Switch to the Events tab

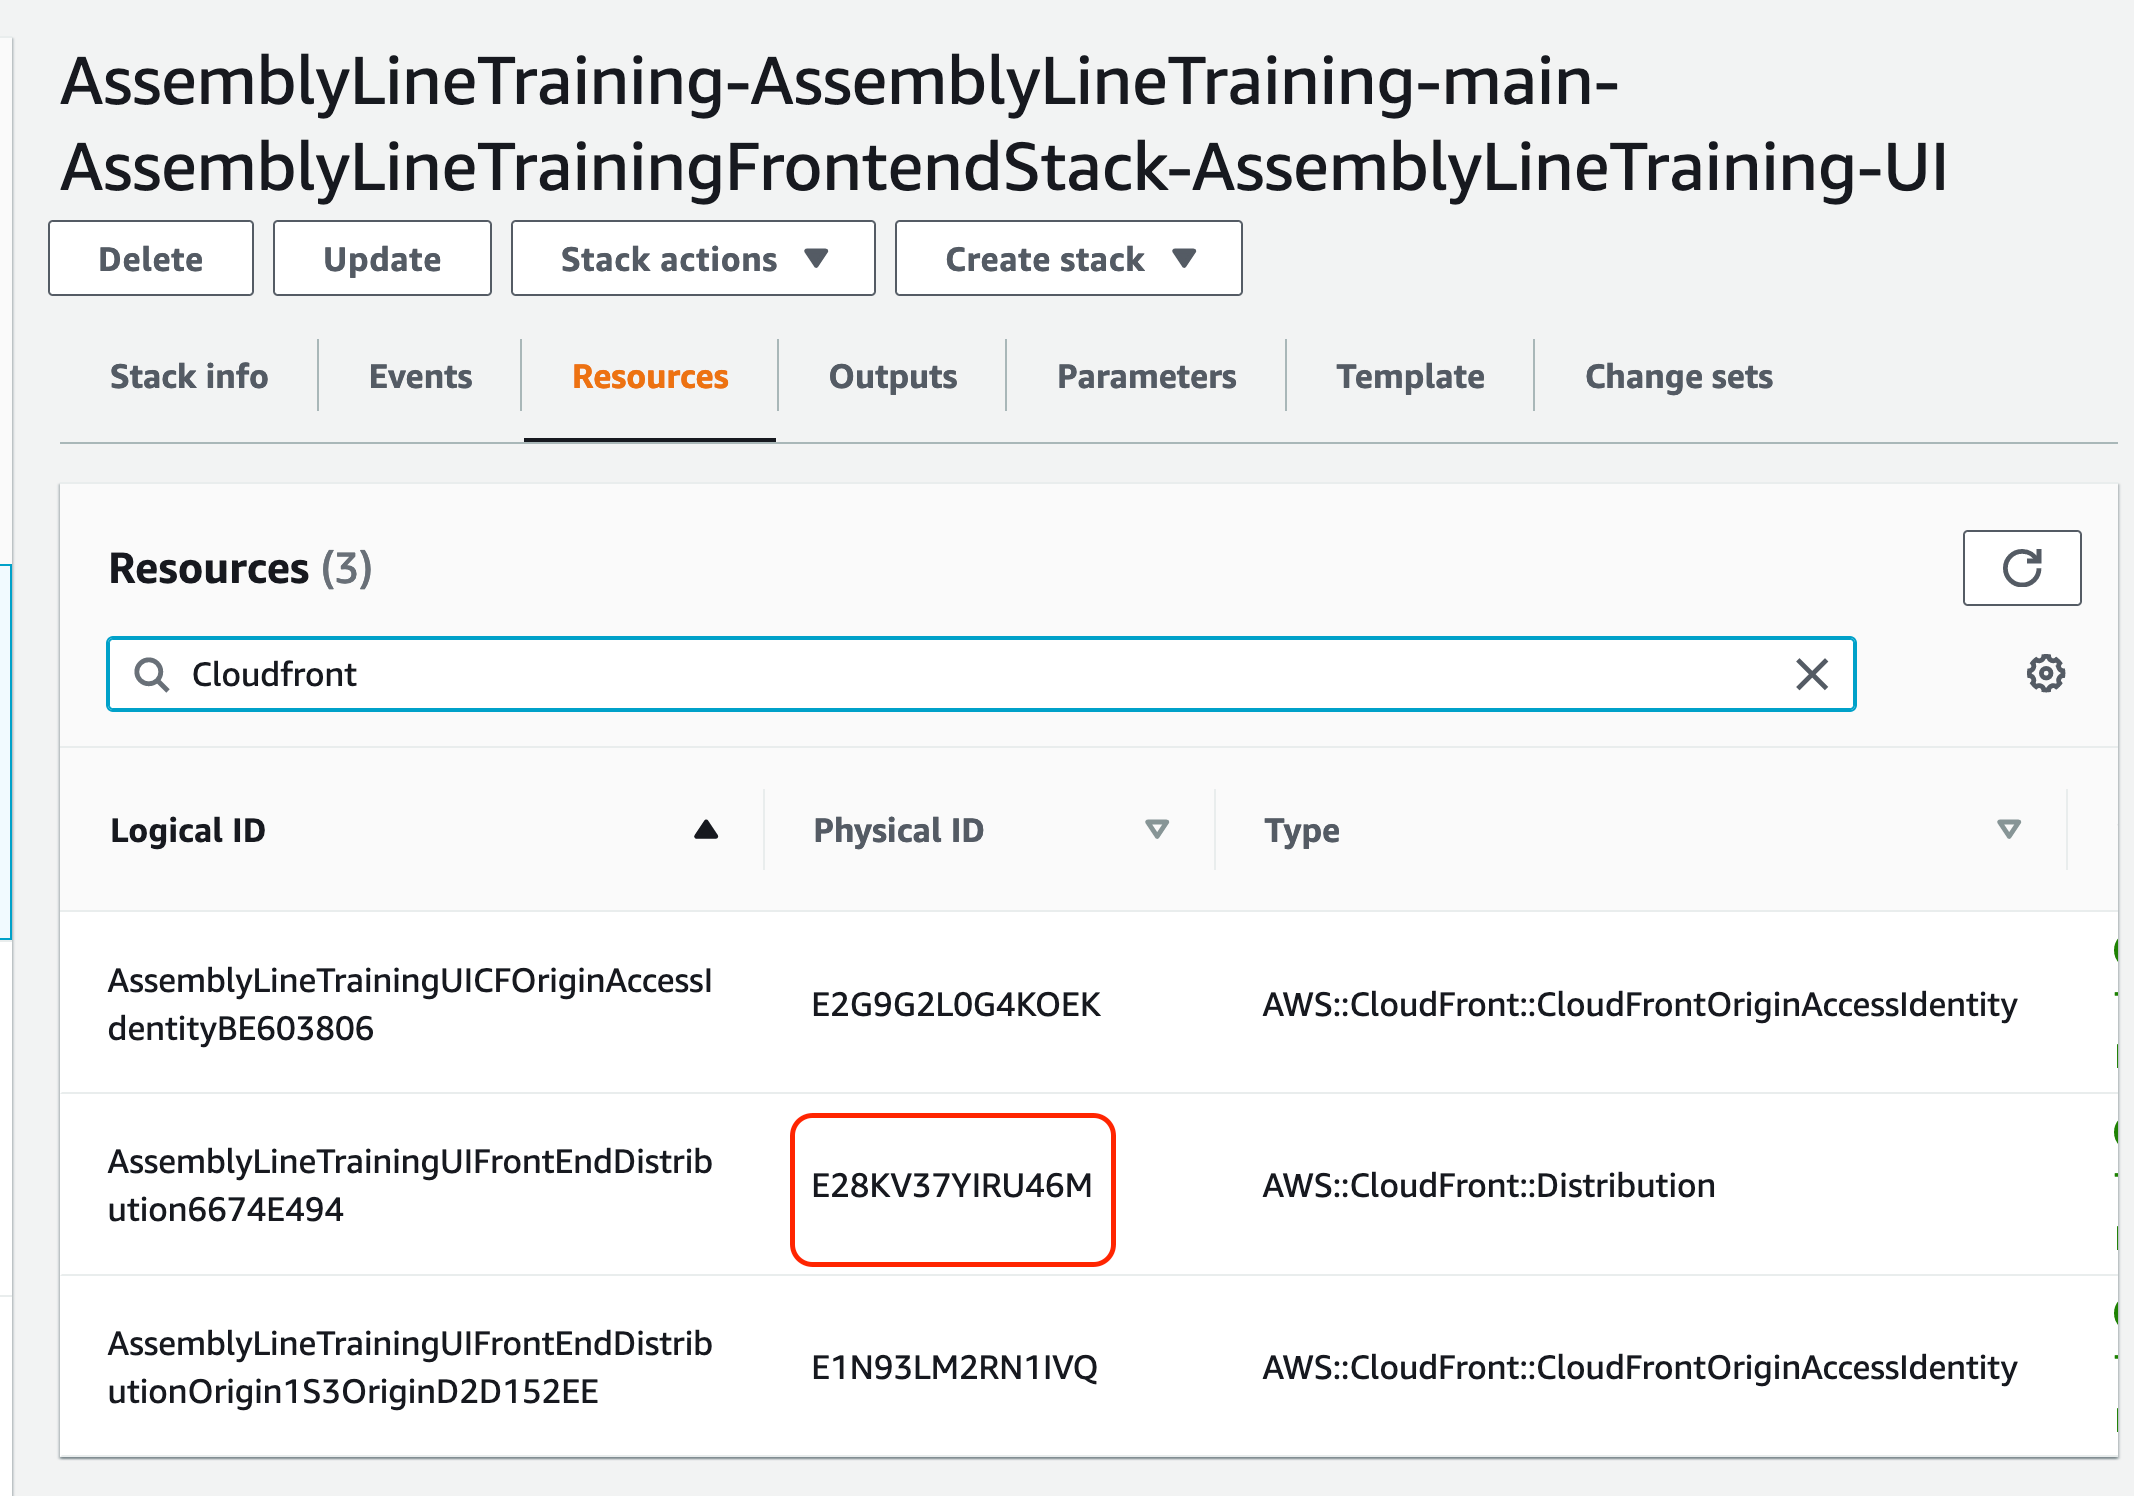[420, 377]
